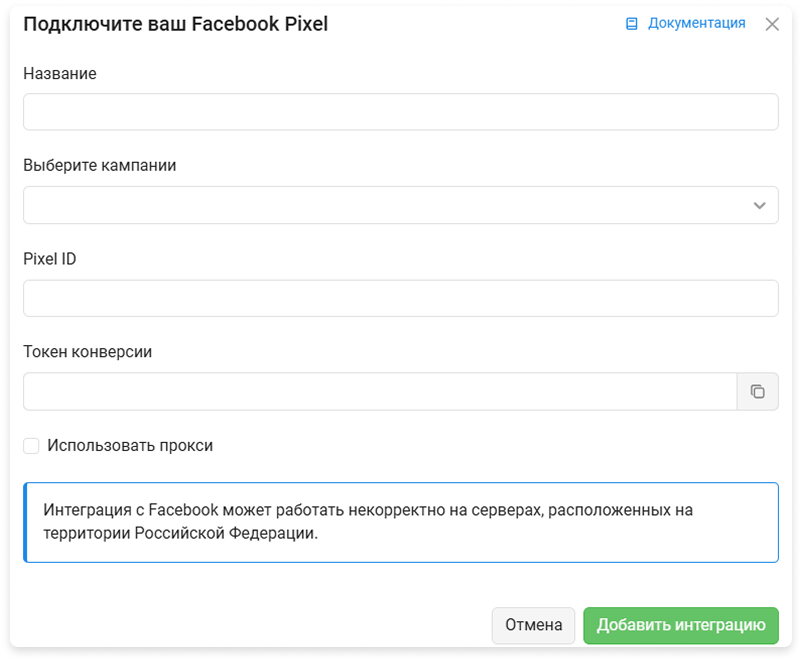Expand the campaigns list via chevron arrow

tap(759, 205)
